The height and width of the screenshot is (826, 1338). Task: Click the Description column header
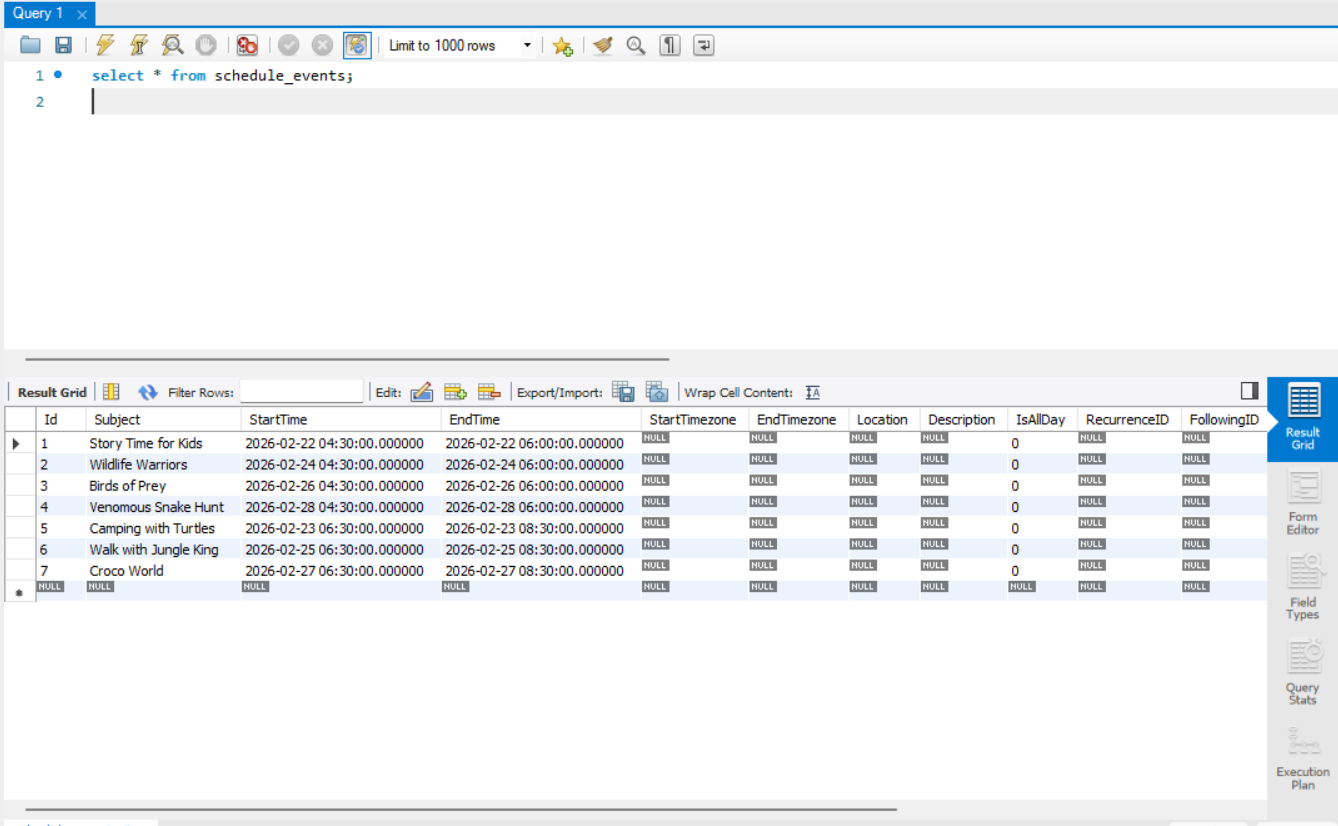pos(963,419)
